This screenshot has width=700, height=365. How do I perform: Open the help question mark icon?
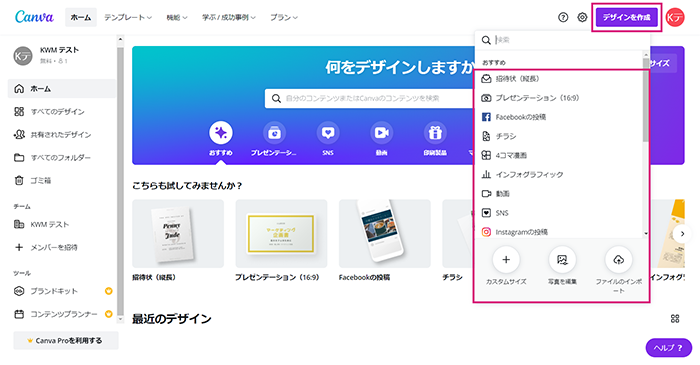563,17
